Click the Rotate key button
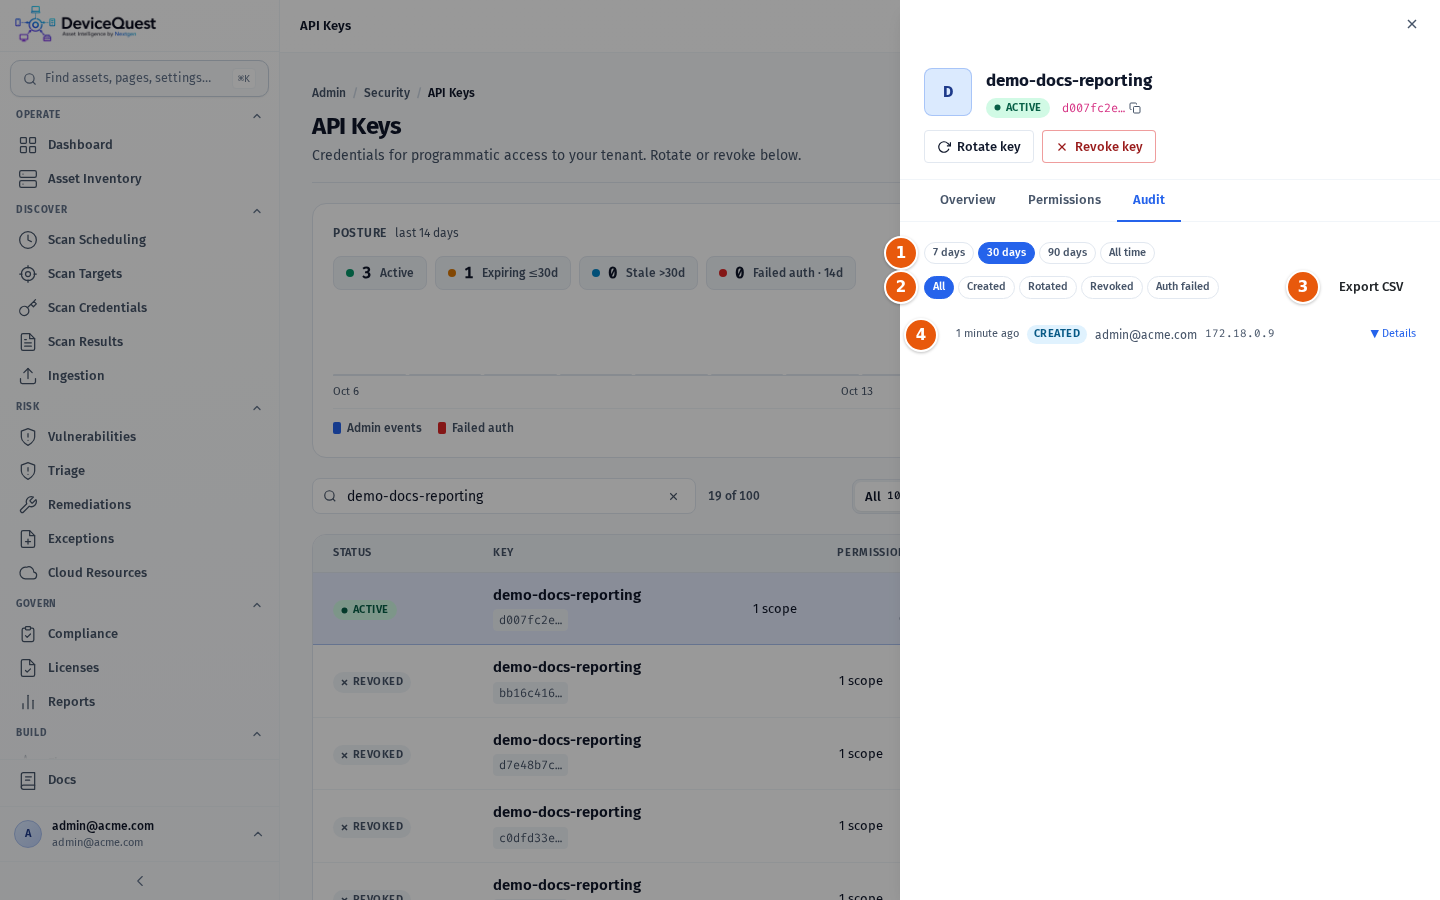 (x=979, y=147)
